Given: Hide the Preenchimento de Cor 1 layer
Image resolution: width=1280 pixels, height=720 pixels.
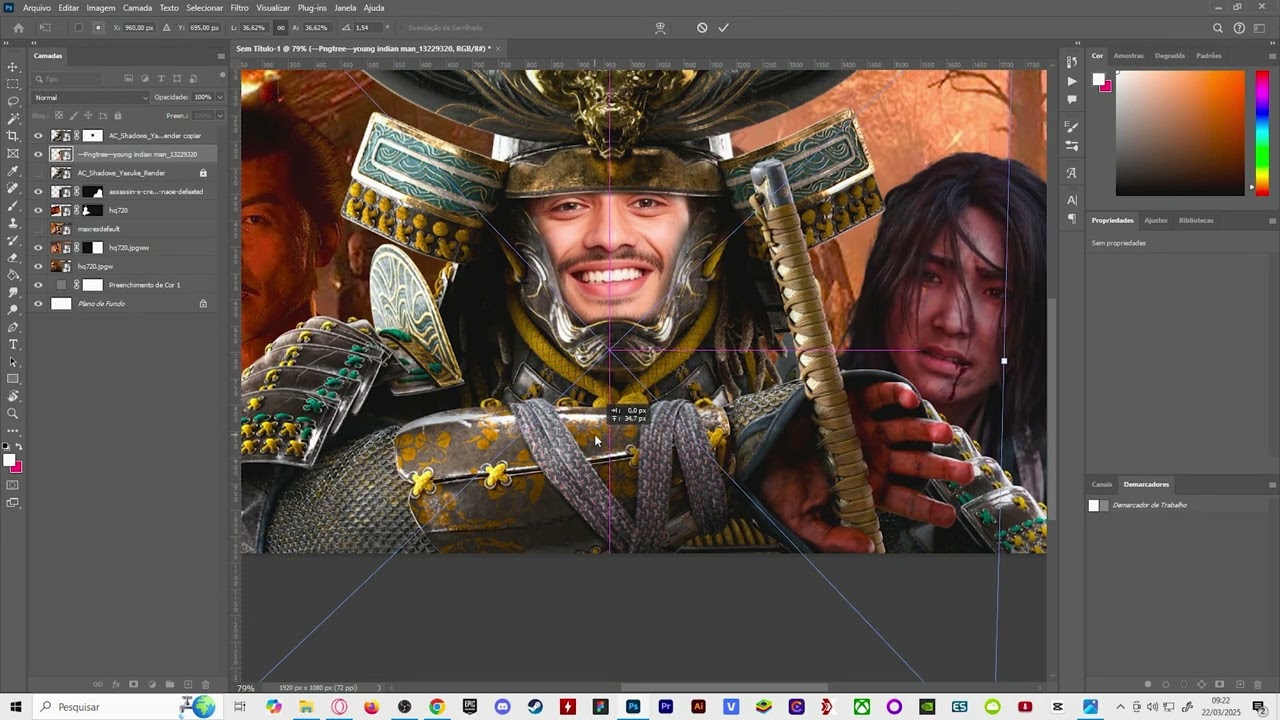Looking at the screenshot, I should click(x=38, y=285).
